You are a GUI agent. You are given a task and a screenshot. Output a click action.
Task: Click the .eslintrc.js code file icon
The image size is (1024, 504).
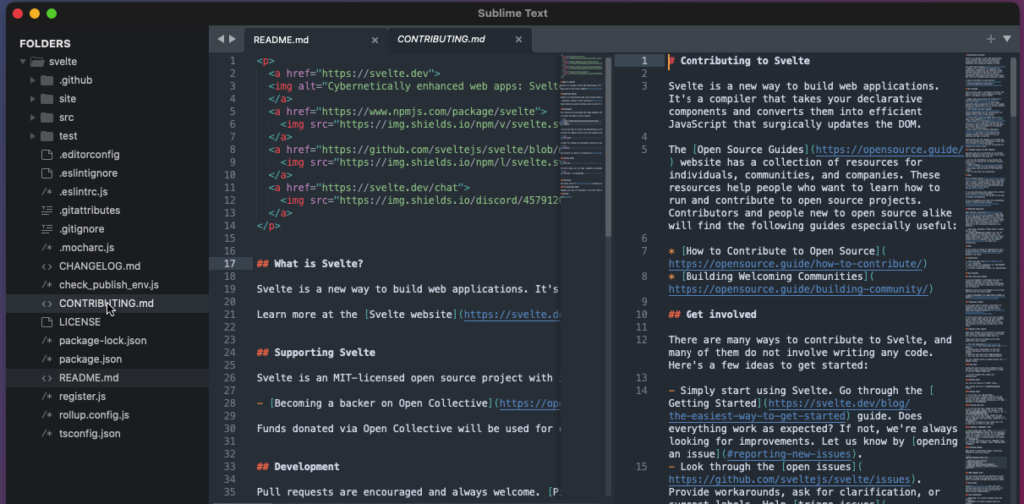point(47,192)
